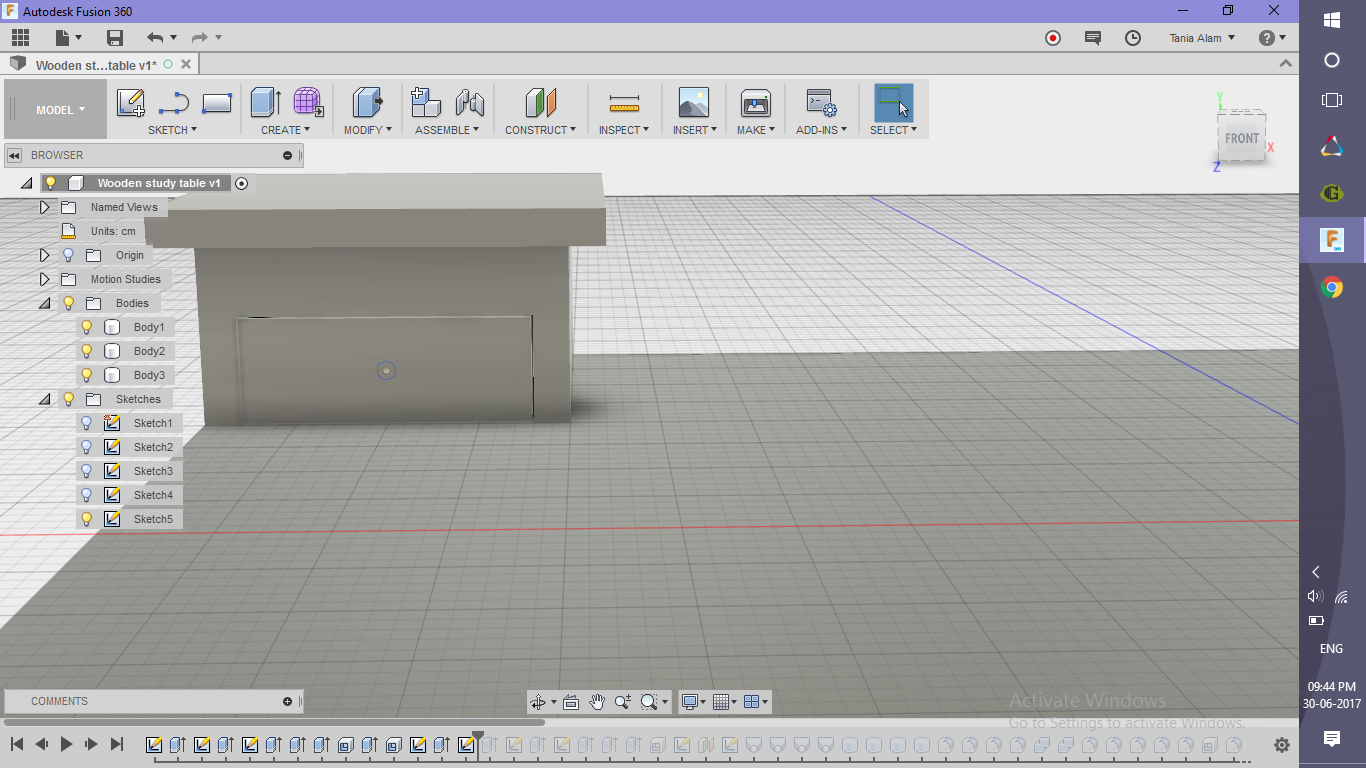Viewport: 1366px width, 768px height.
Task: Toggle visibility bulb for Body3
Action: [87, 375]
